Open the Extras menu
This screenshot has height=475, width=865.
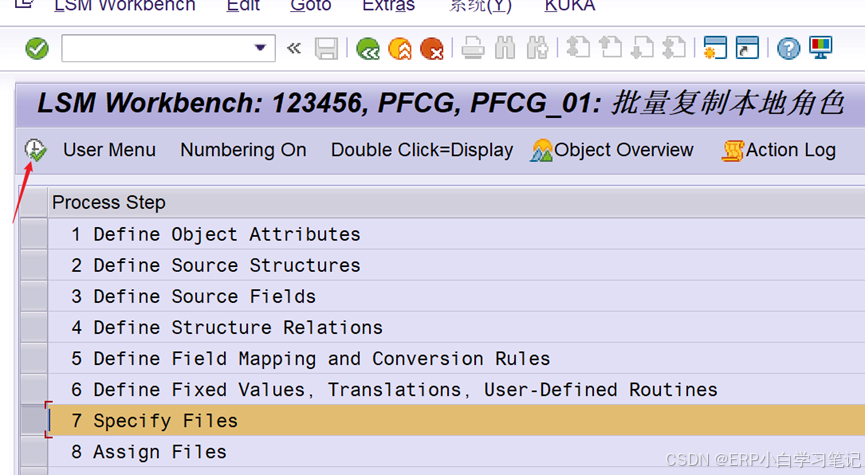[388, 6]
